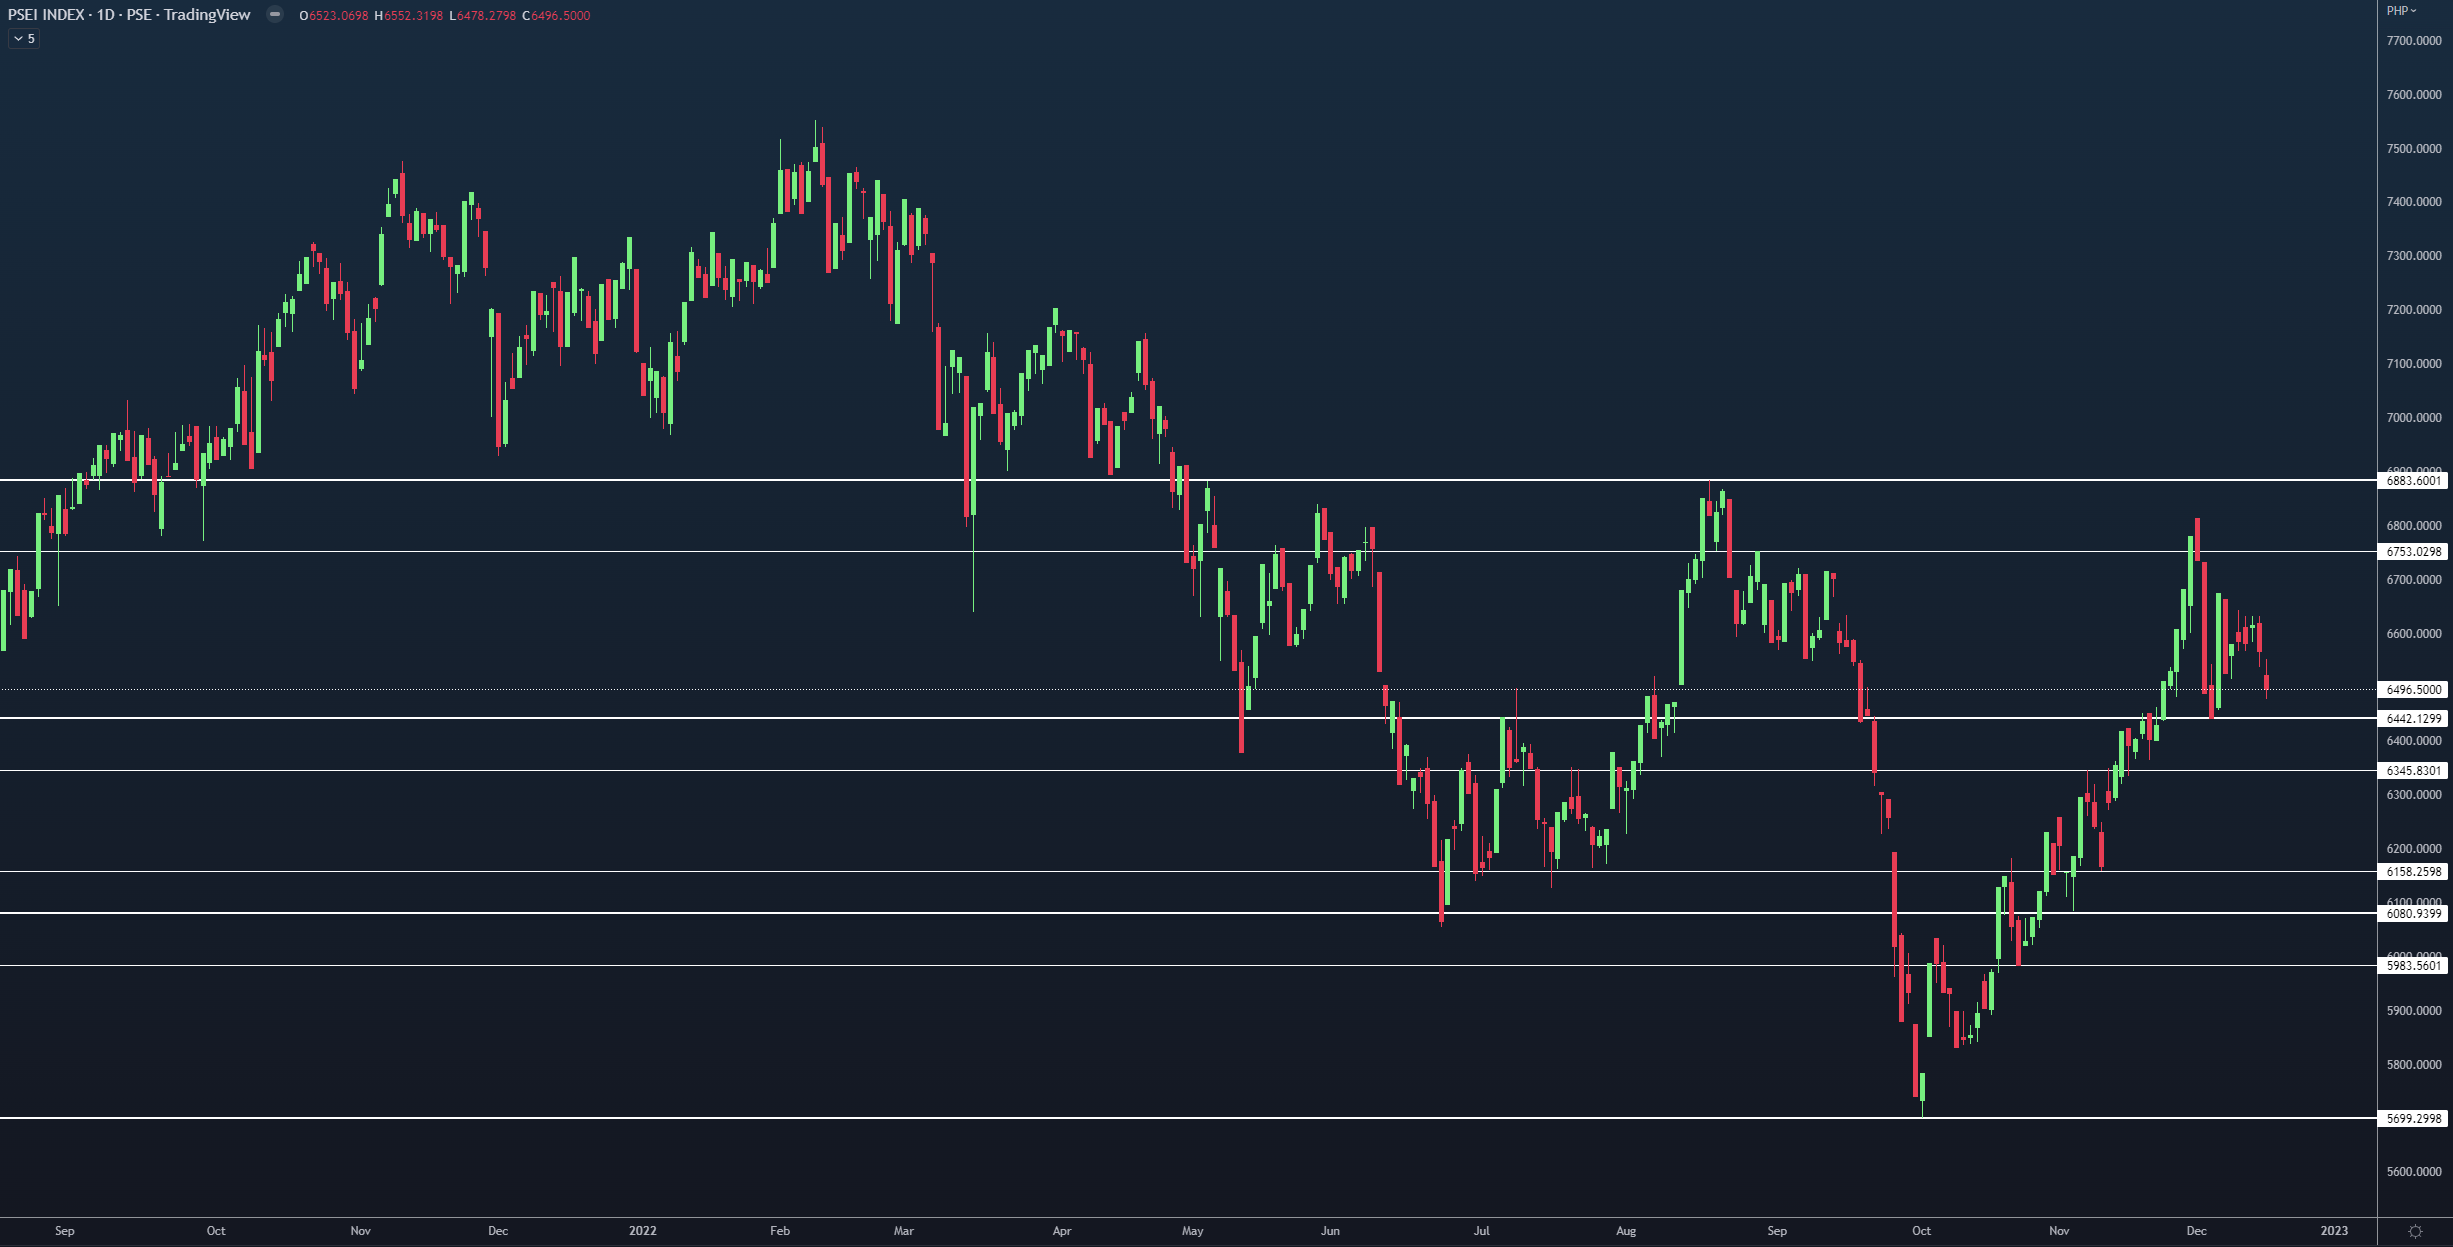
Task: Click the close value C6496.5000 in legend
Action: point(556,16)
